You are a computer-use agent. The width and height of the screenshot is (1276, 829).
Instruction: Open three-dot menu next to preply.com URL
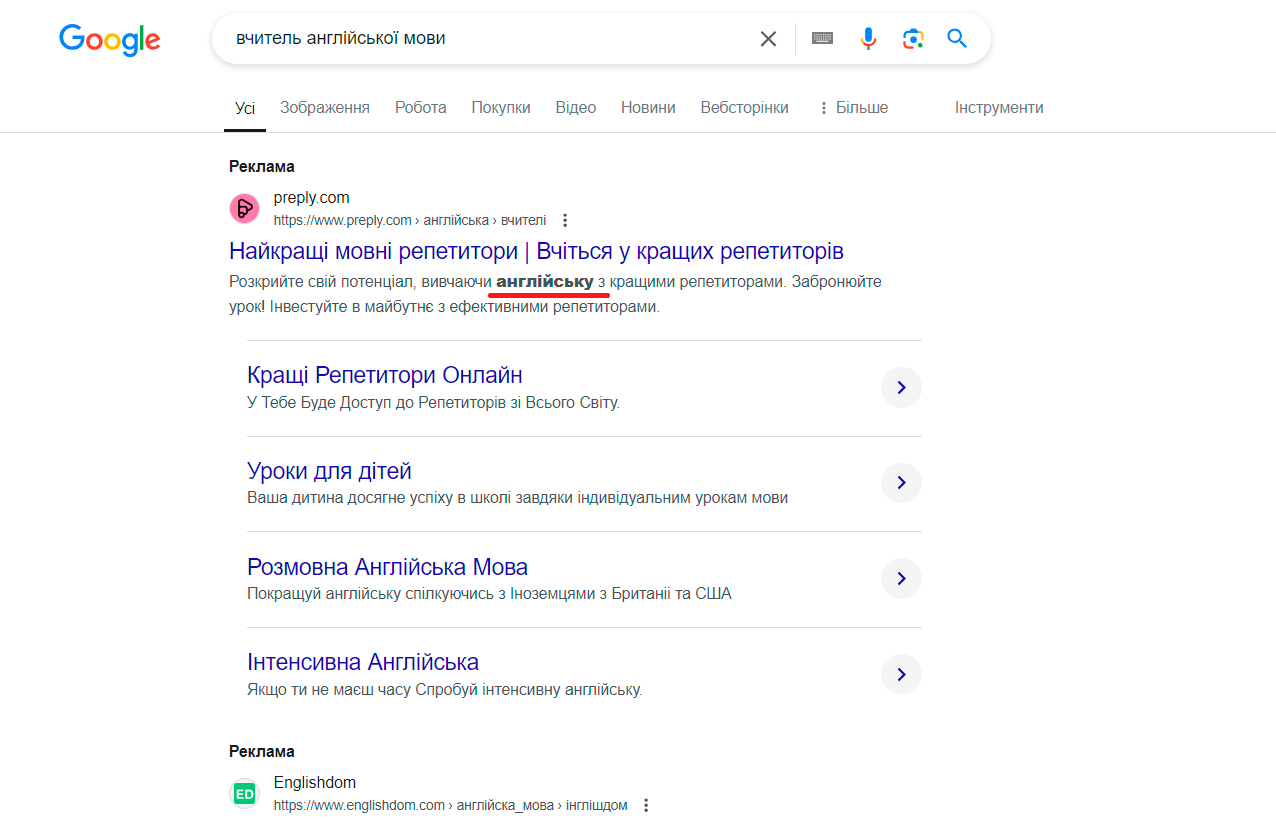[565, 220]
